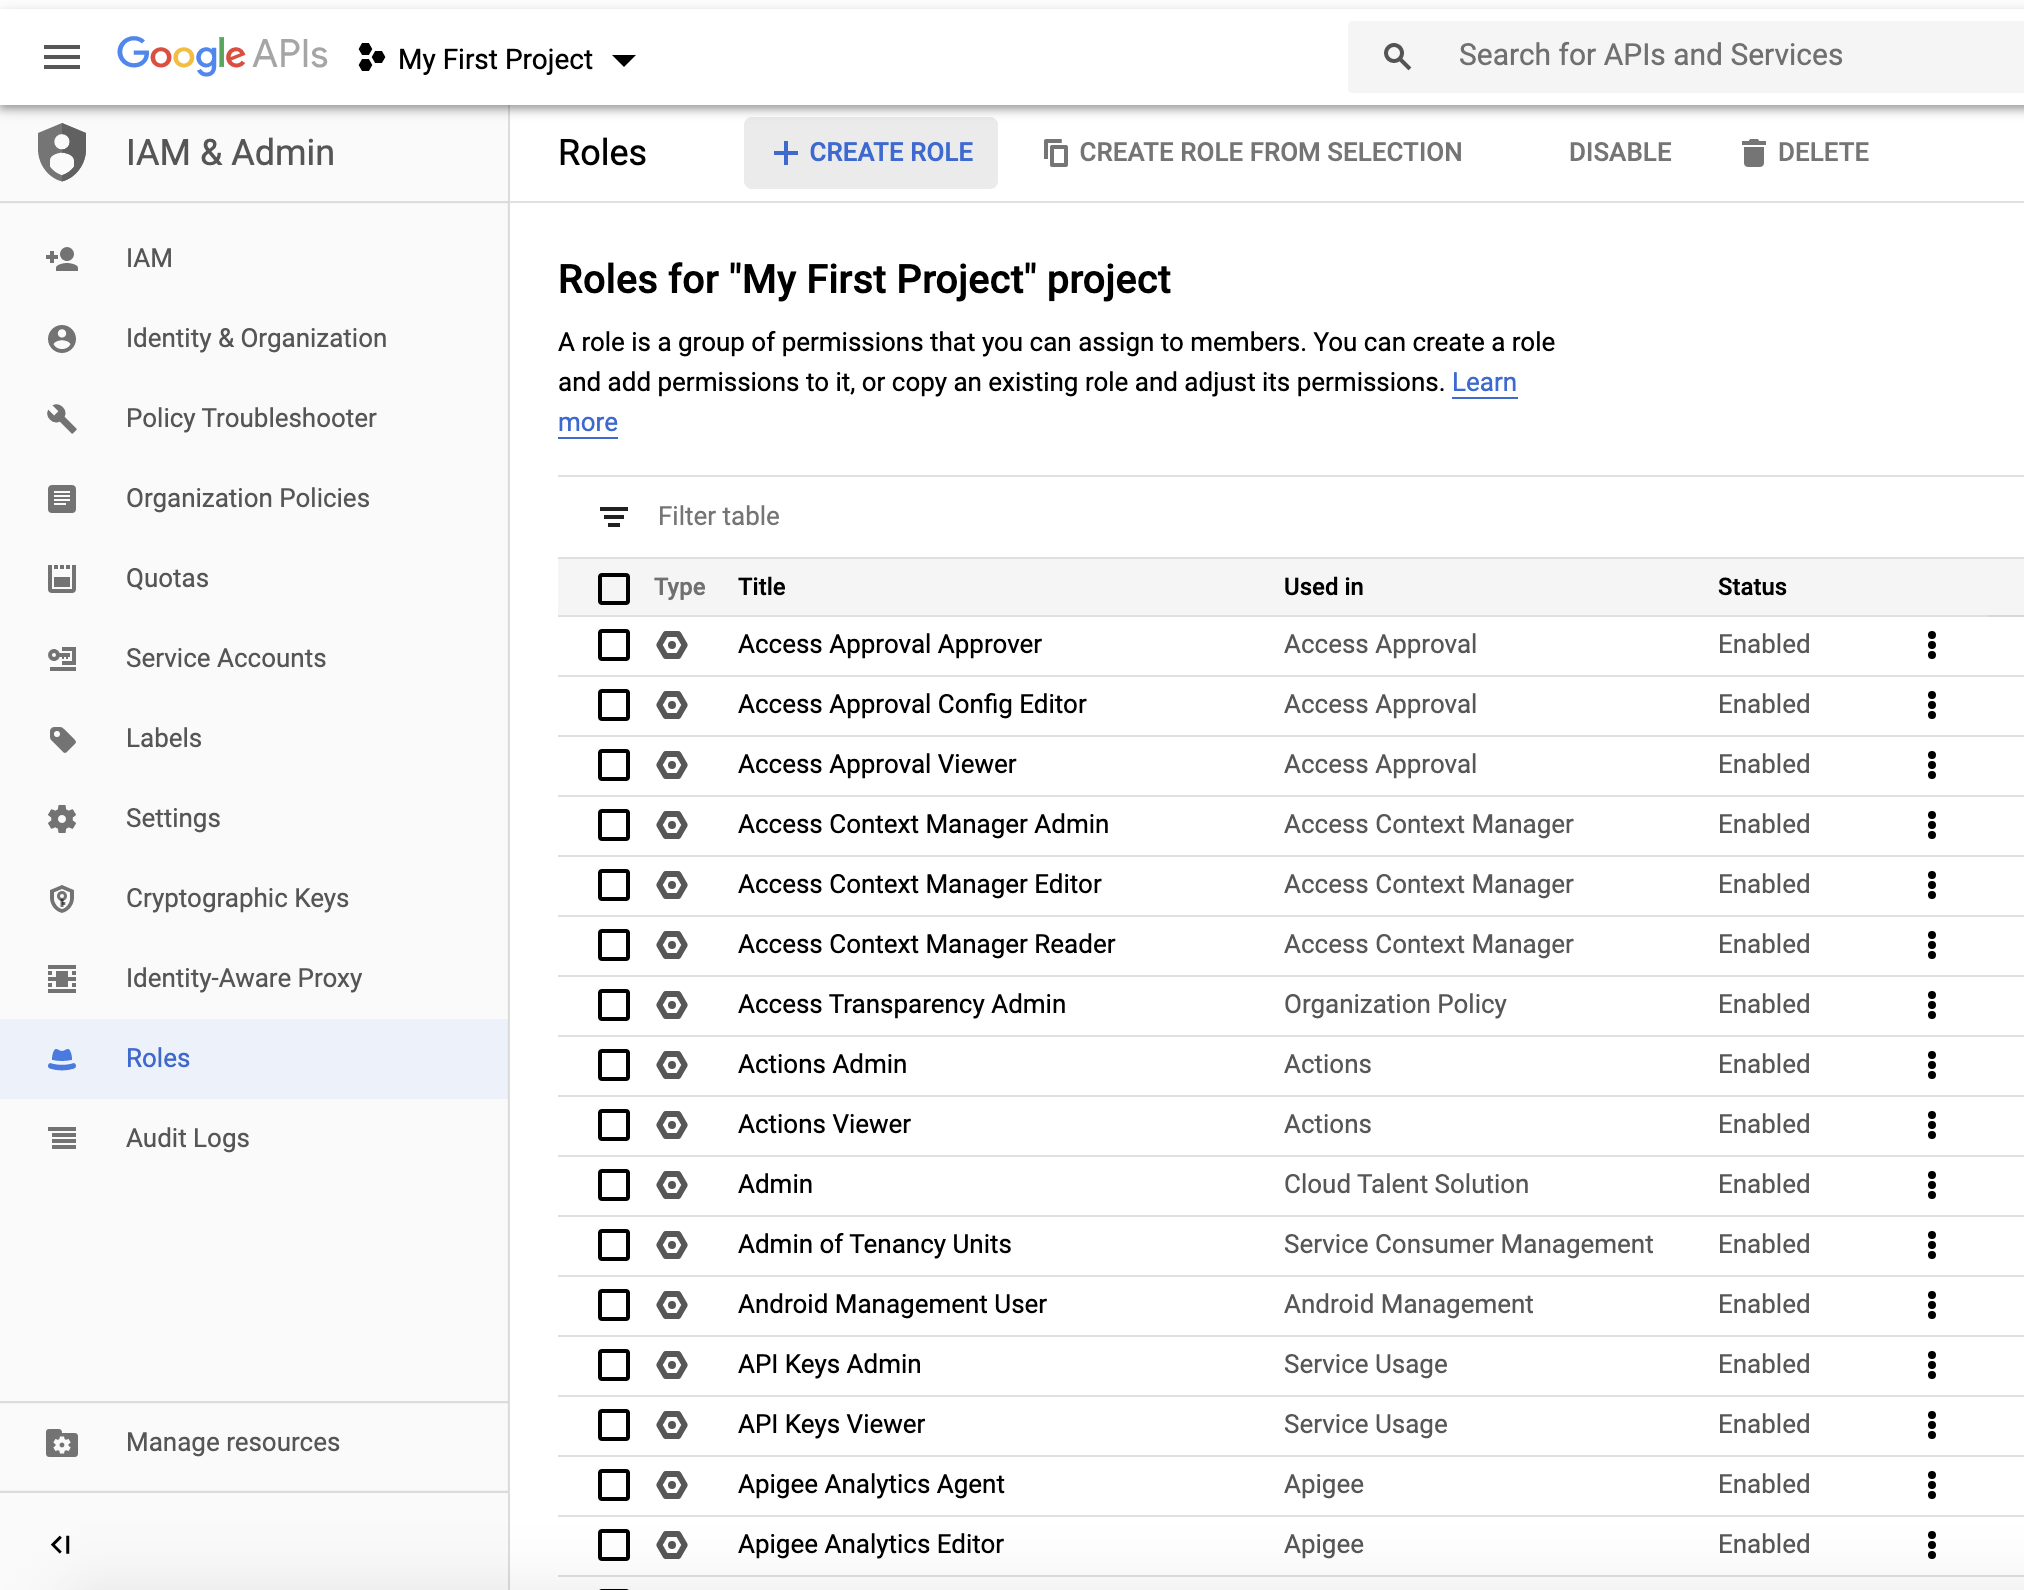Viewport: 2024px width, 1590px height.
Task: Click the Organization Policies document icon
Action: coord(62,498)
